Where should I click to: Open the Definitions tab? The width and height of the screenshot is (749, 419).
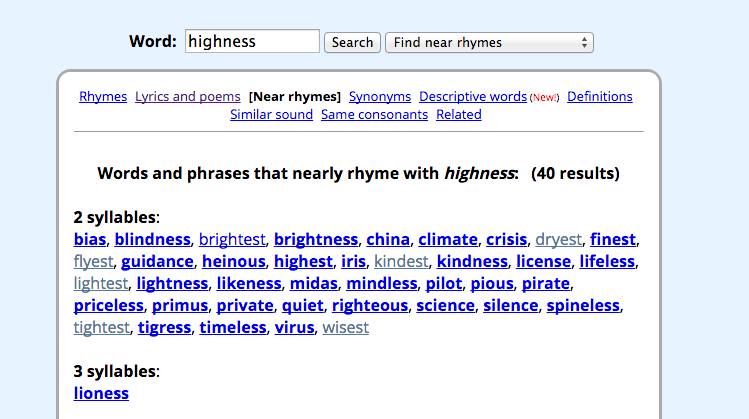click(x=599, y=96)
